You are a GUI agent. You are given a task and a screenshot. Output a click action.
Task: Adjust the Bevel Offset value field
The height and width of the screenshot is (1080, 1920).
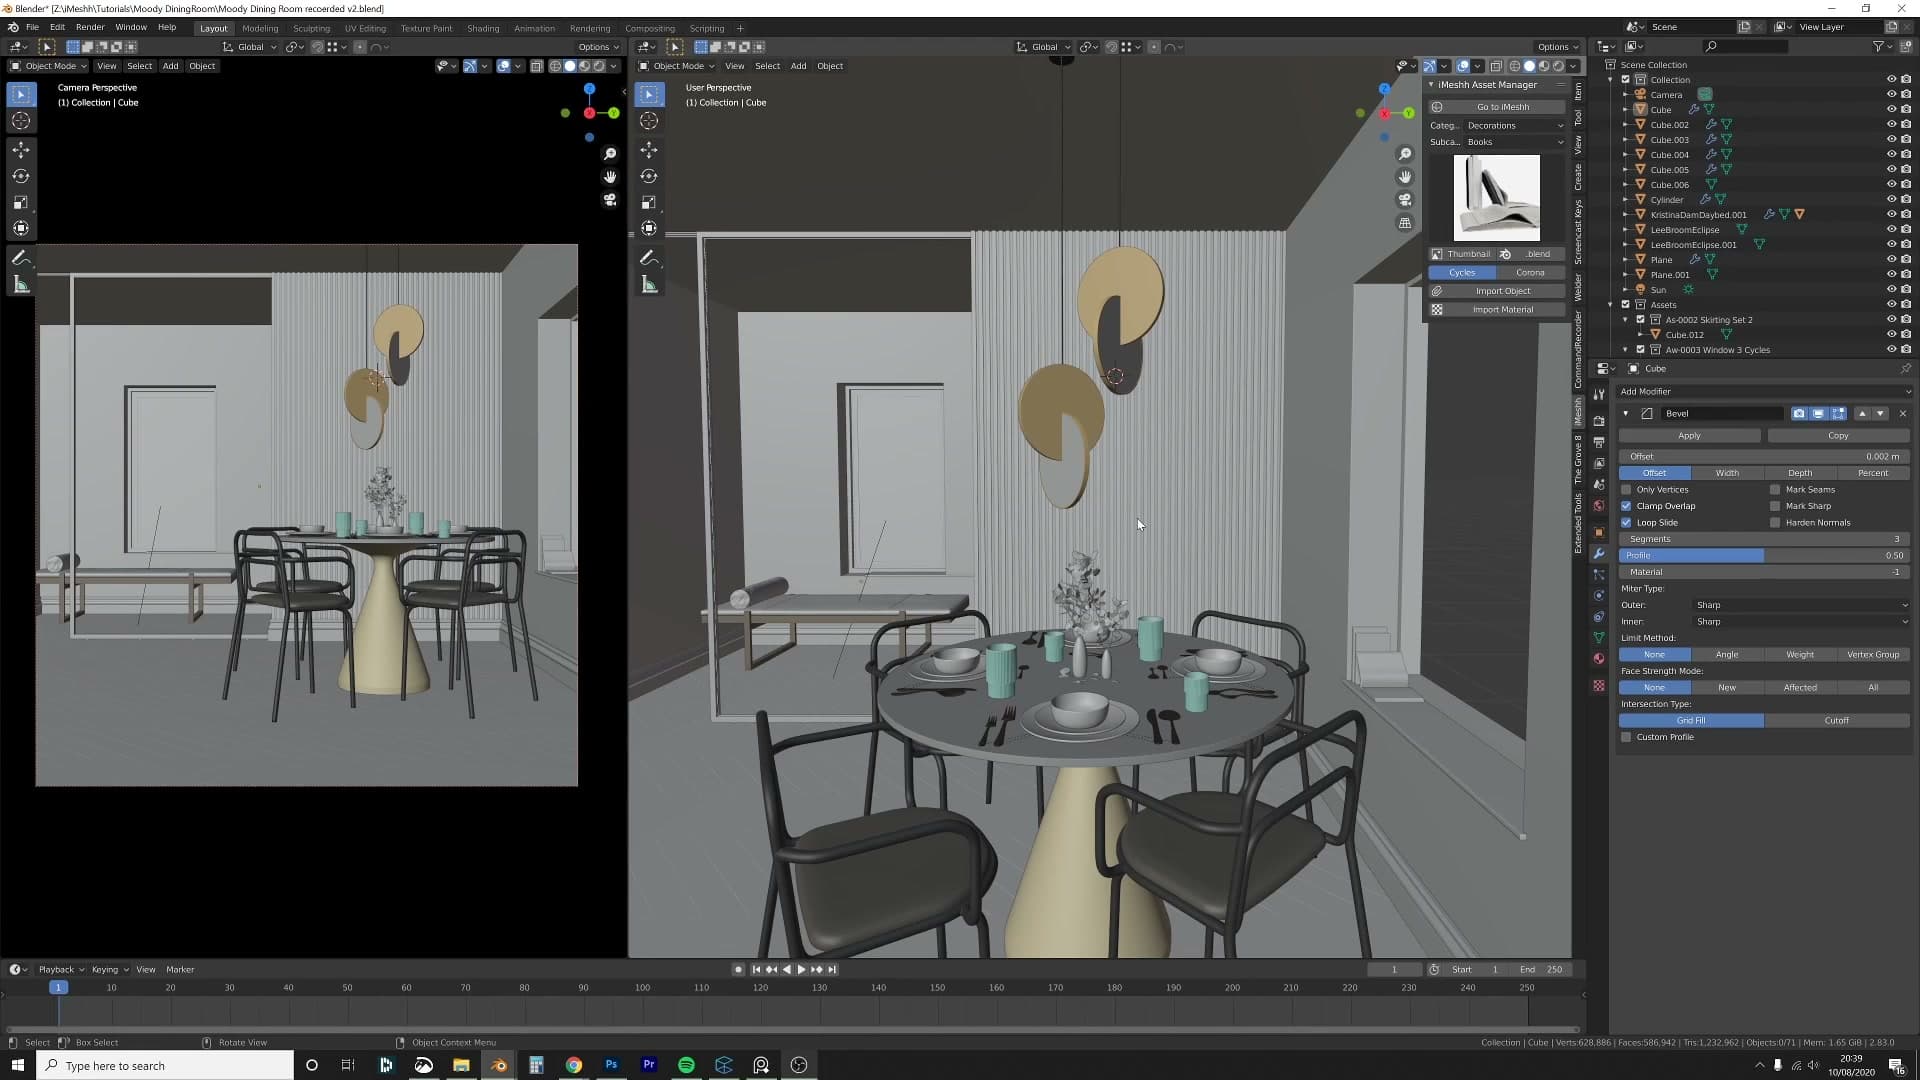tap(1764, 457)
